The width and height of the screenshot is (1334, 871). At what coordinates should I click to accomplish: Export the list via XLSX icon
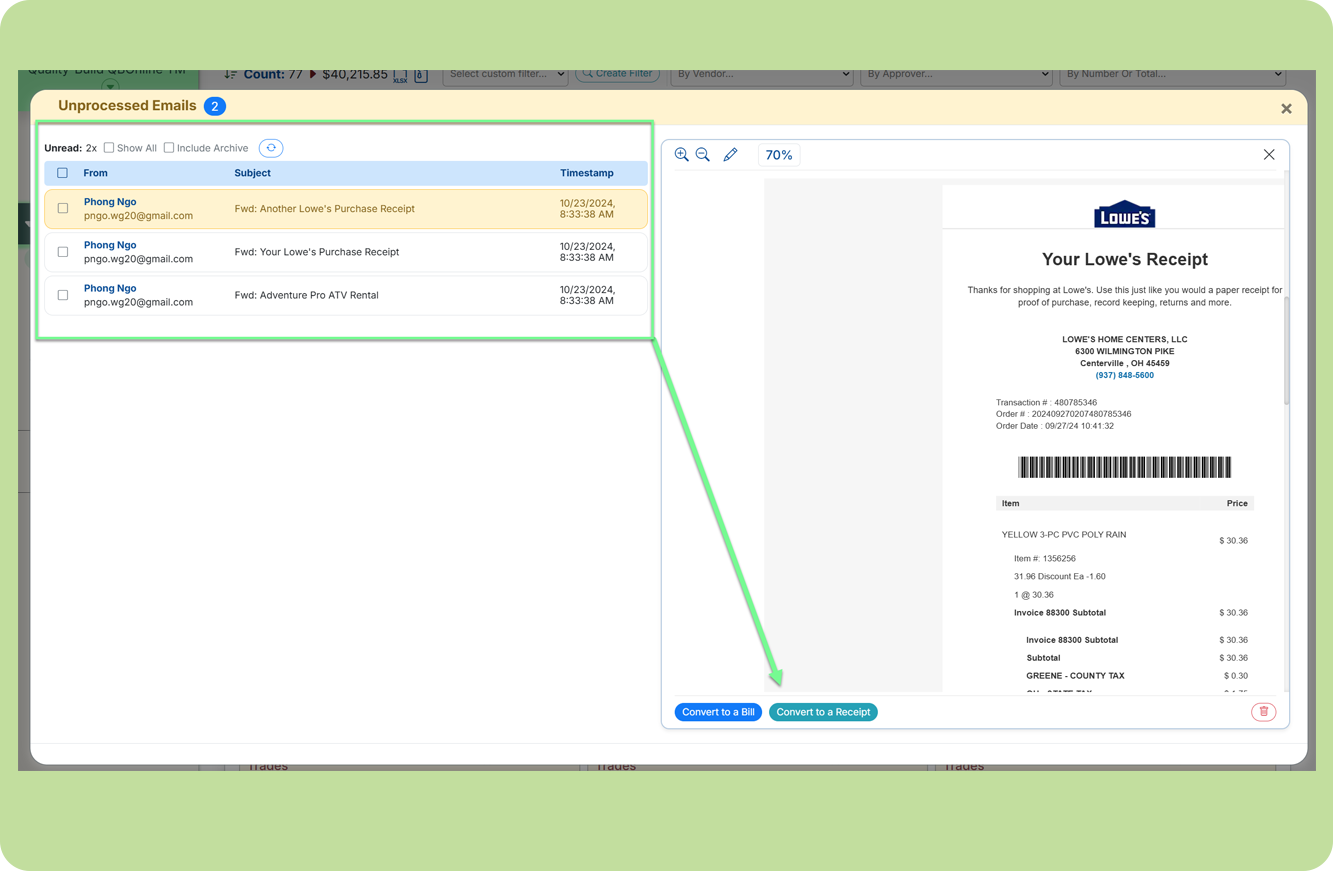tap(400, 76)
